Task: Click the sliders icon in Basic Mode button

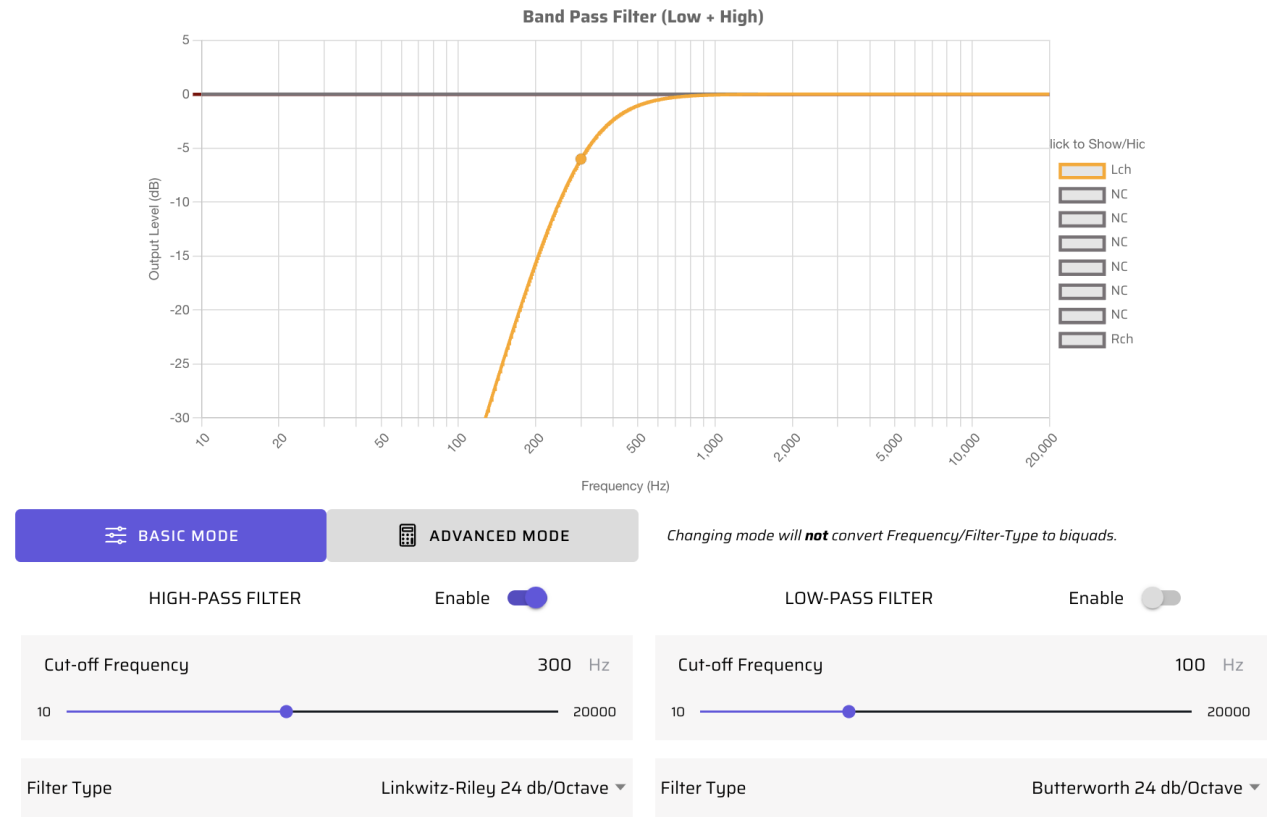Action: coord(116,535)
